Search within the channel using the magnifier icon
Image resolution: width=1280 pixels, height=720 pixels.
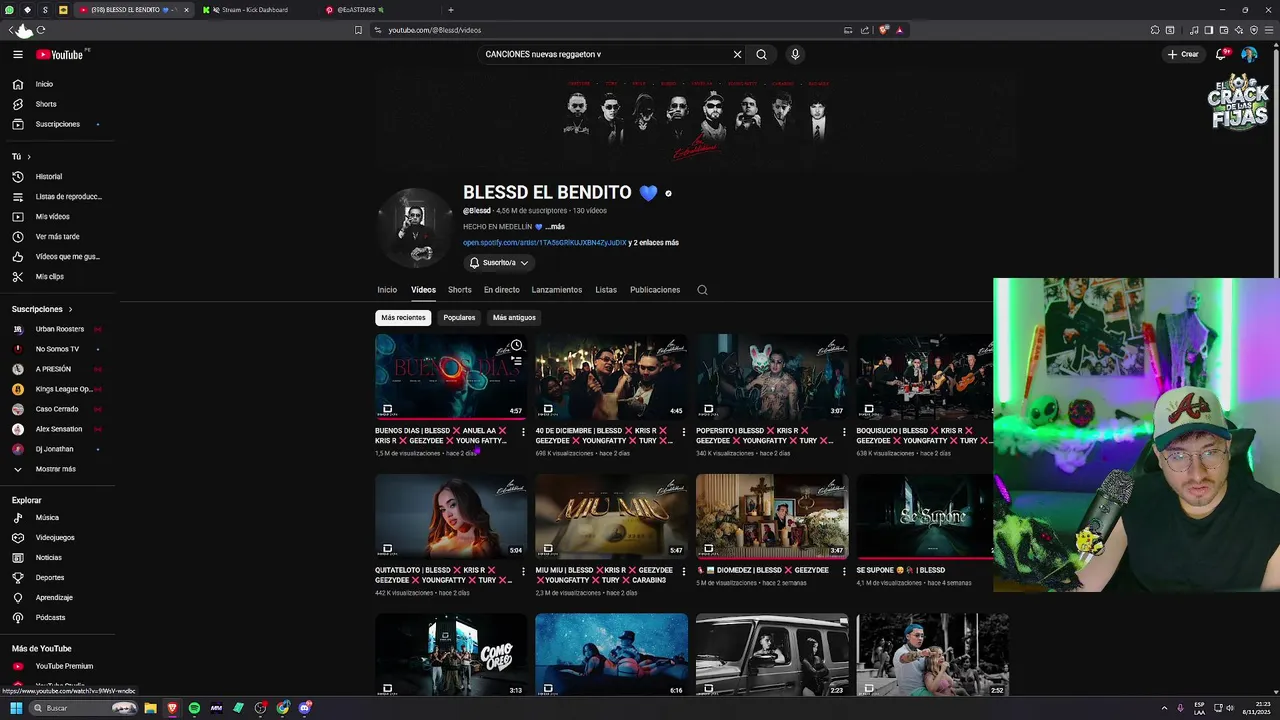click(x=702, y=290)
